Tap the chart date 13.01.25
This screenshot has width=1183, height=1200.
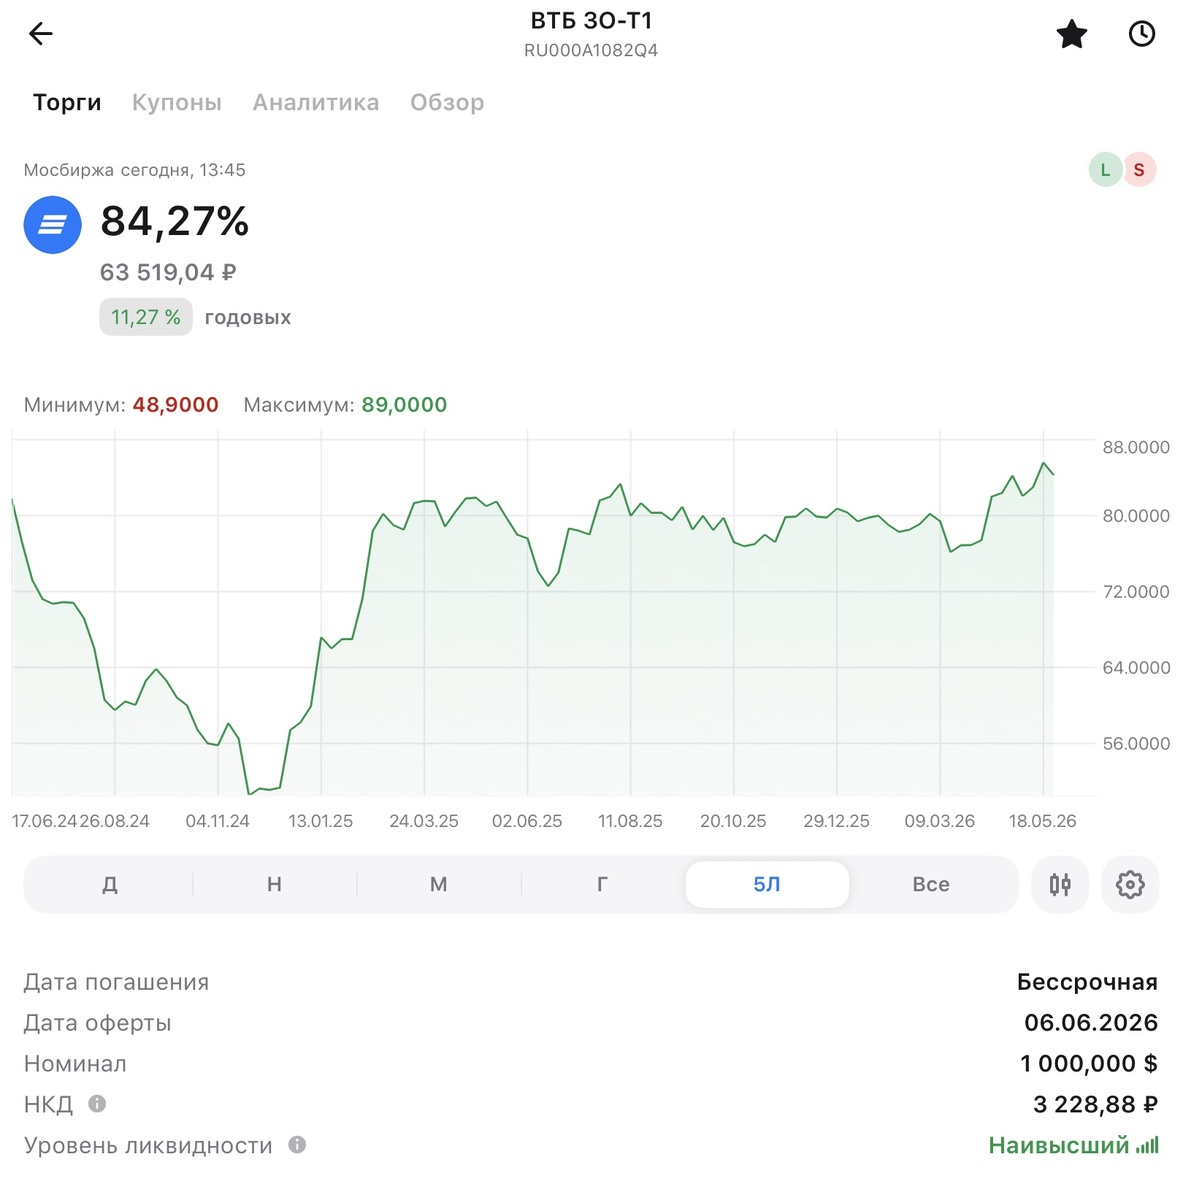(321, 821)
